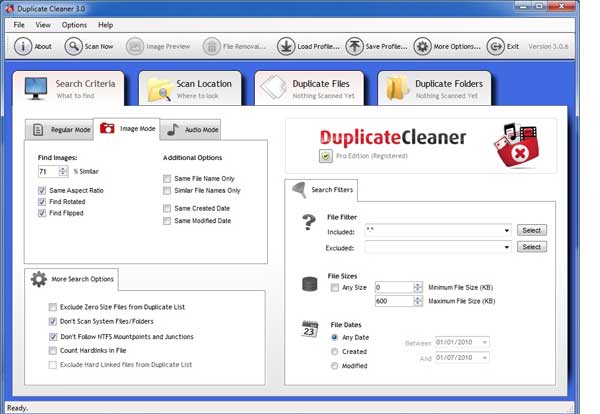
Task: Enable Same Created Date checkbox
Action: pyautogui.click(x=167, y=209)
